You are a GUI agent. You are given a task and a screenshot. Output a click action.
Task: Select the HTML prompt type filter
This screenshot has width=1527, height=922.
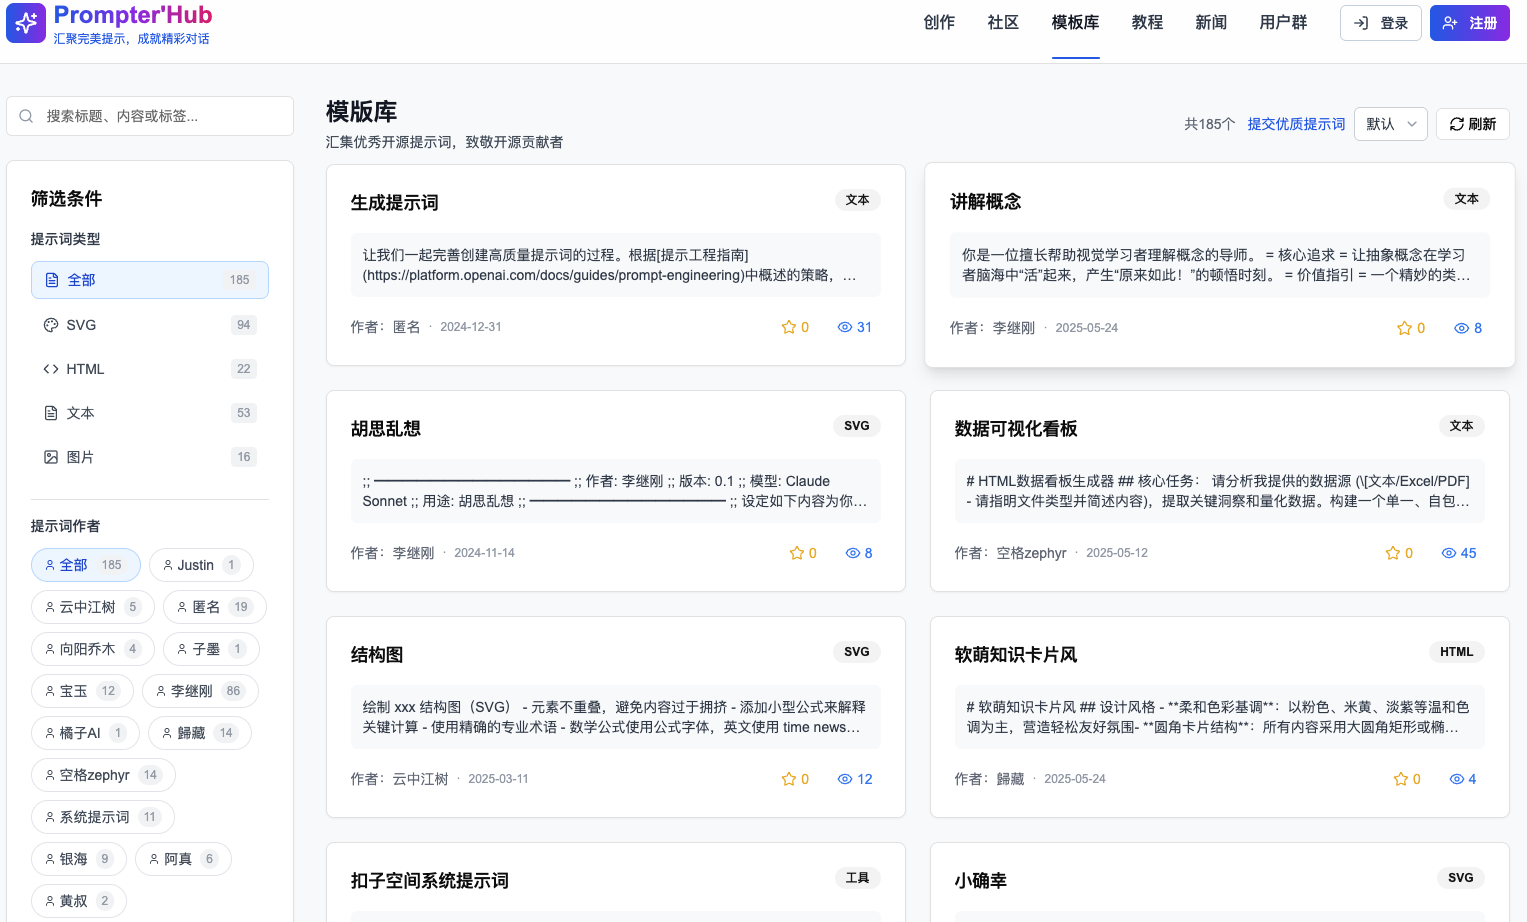click(x=149, y=369)
